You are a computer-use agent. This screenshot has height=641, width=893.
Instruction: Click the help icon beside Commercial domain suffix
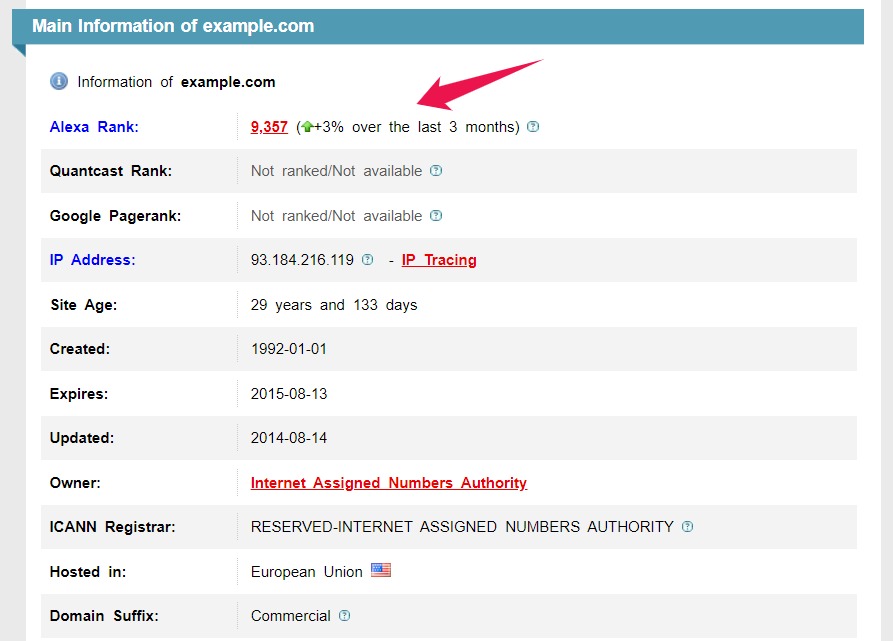[345, 615]
